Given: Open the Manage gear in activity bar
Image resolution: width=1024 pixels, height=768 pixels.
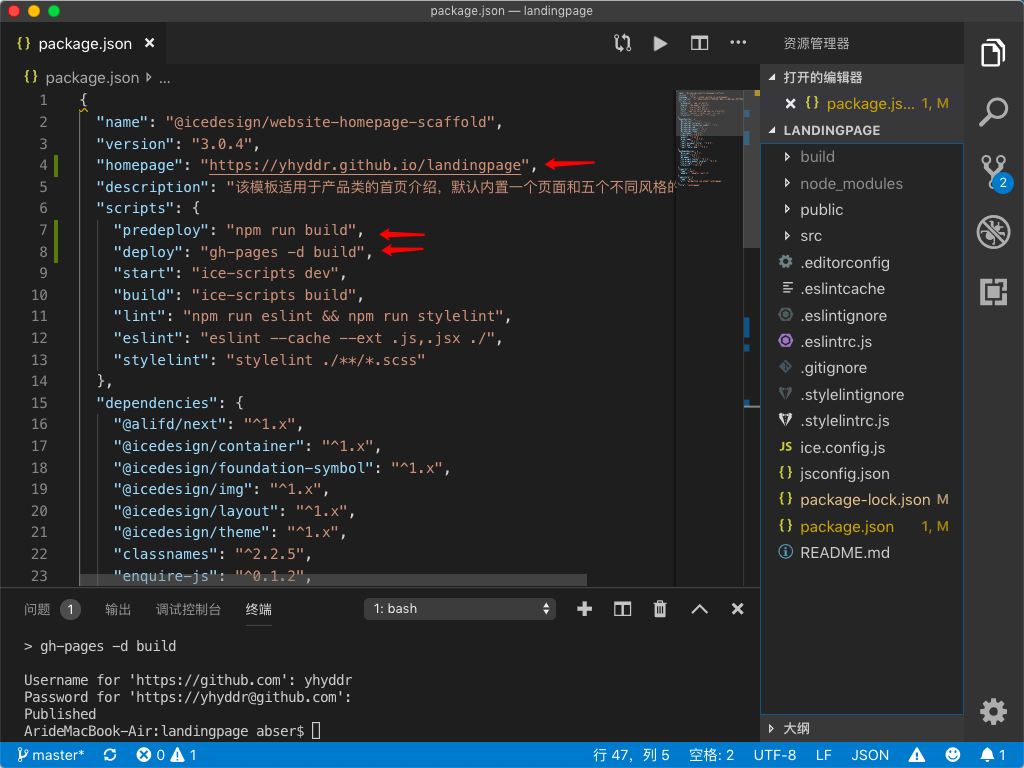Looking at the screenshot, I should [993, 711].
